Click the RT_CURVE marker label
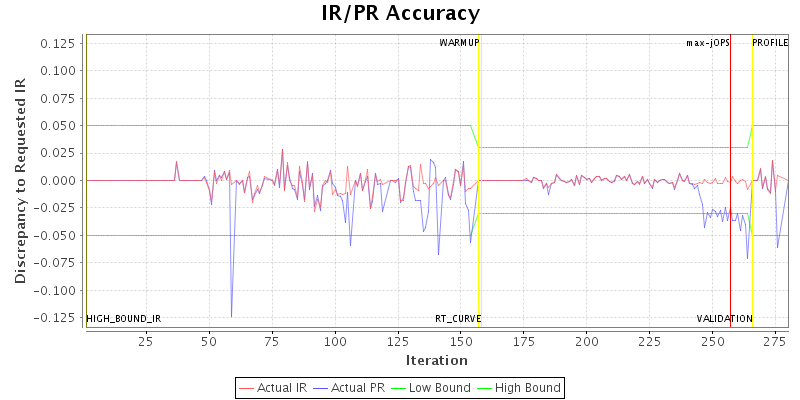This screenshot has width=800, height=400. pyautogui.click(x=458, y=318)
